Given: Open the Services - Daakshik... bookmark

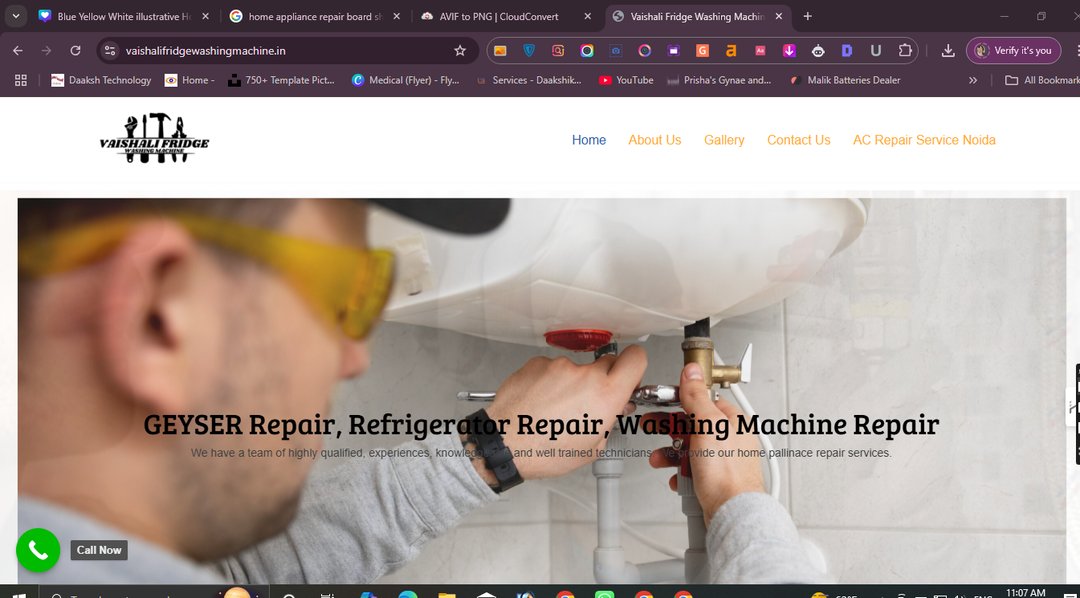Looking at the screenshot, I should click(x=528, y=80).
